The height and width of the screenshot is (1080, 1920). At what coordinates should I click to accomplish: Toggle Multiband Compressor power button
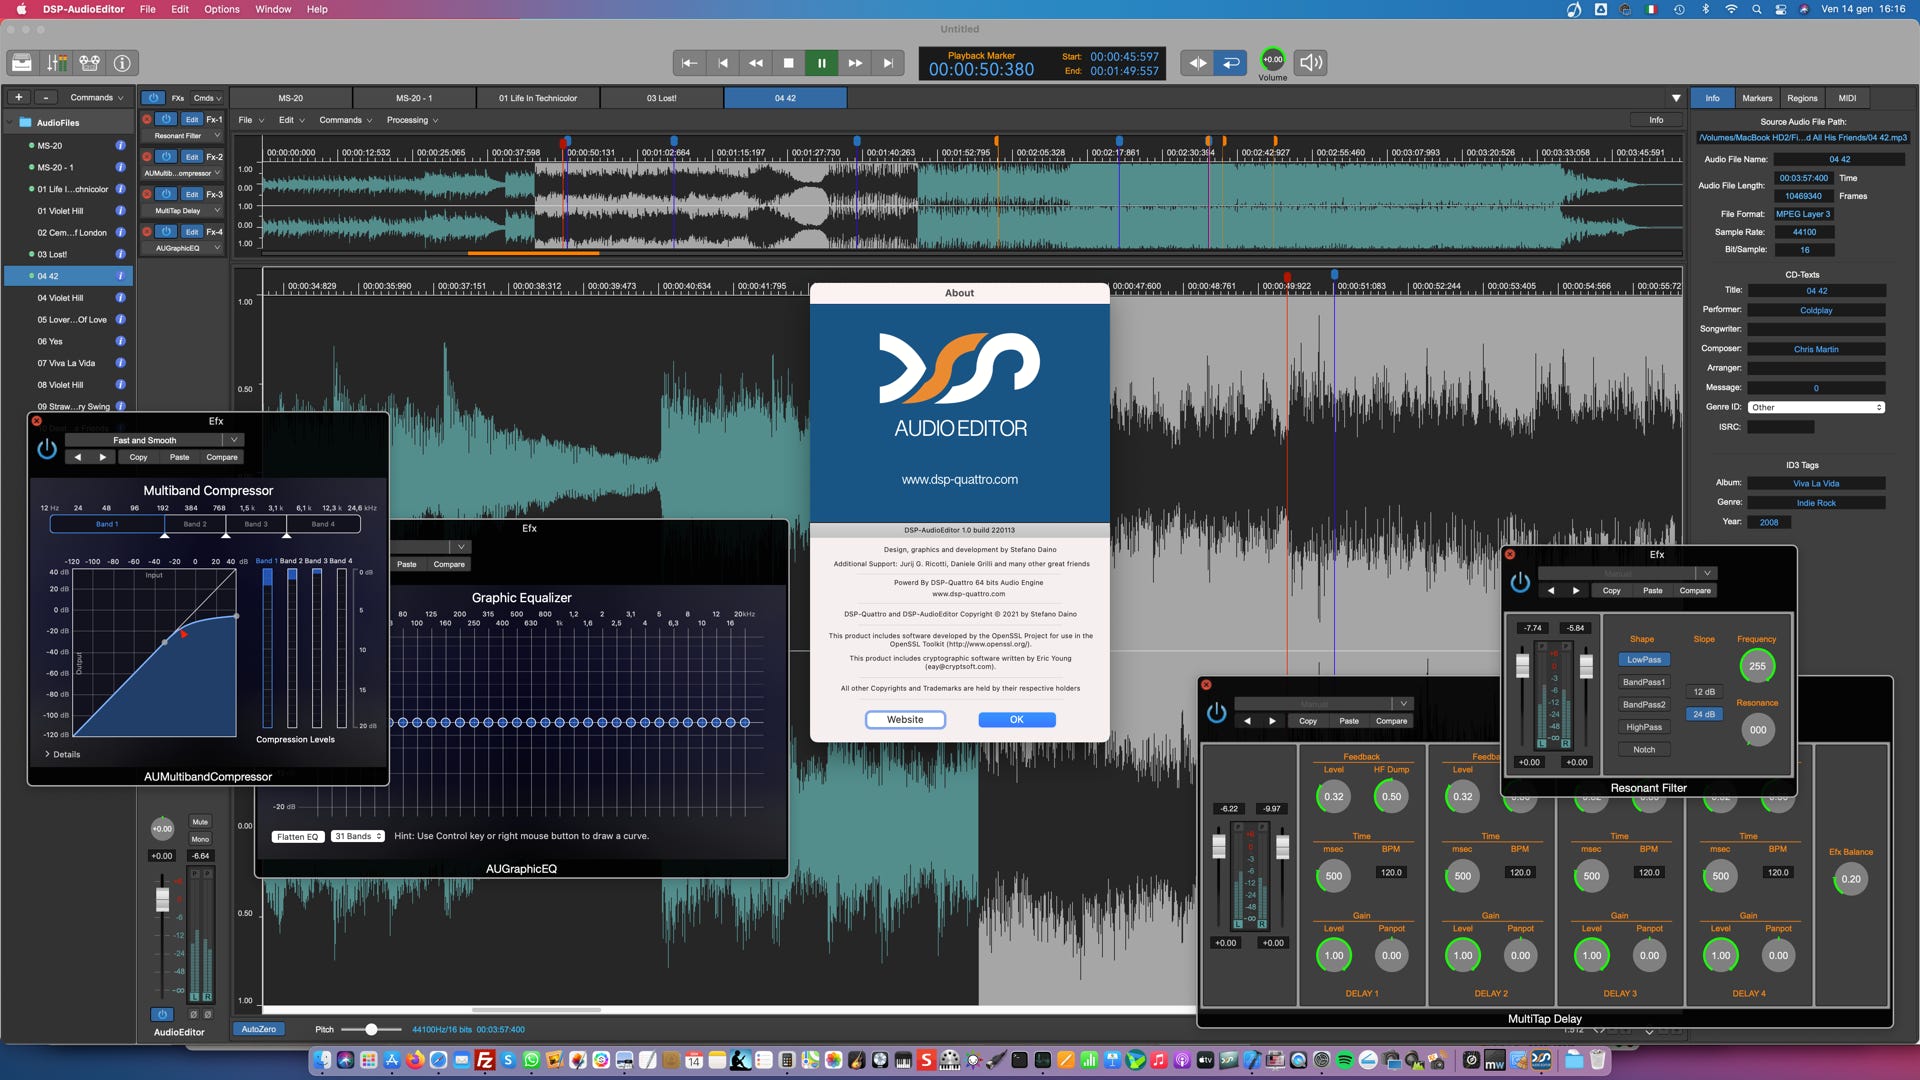click(47, 449)
